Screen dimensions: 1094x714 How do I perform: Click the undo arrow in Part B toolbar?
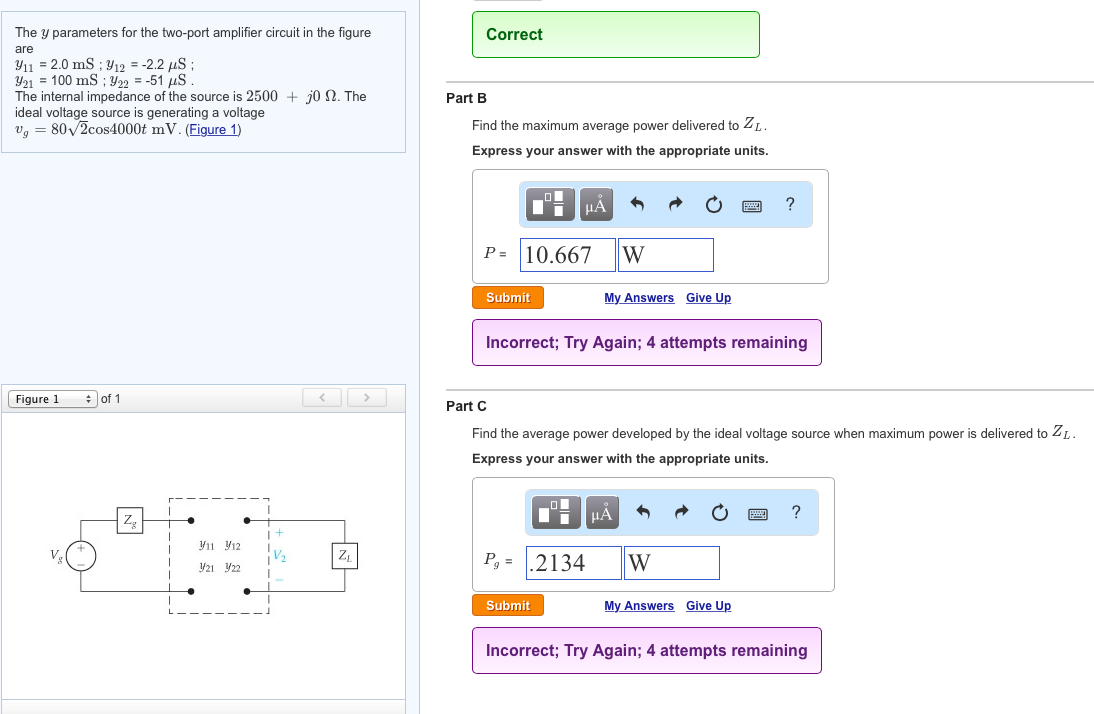(x=637, y=206)
